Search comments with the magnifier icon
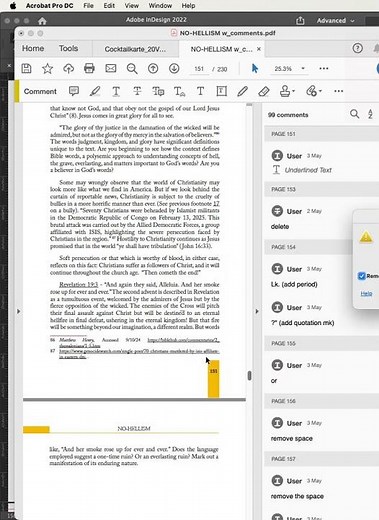This screenshot has width=379, height=520. [x=355, y=114]
